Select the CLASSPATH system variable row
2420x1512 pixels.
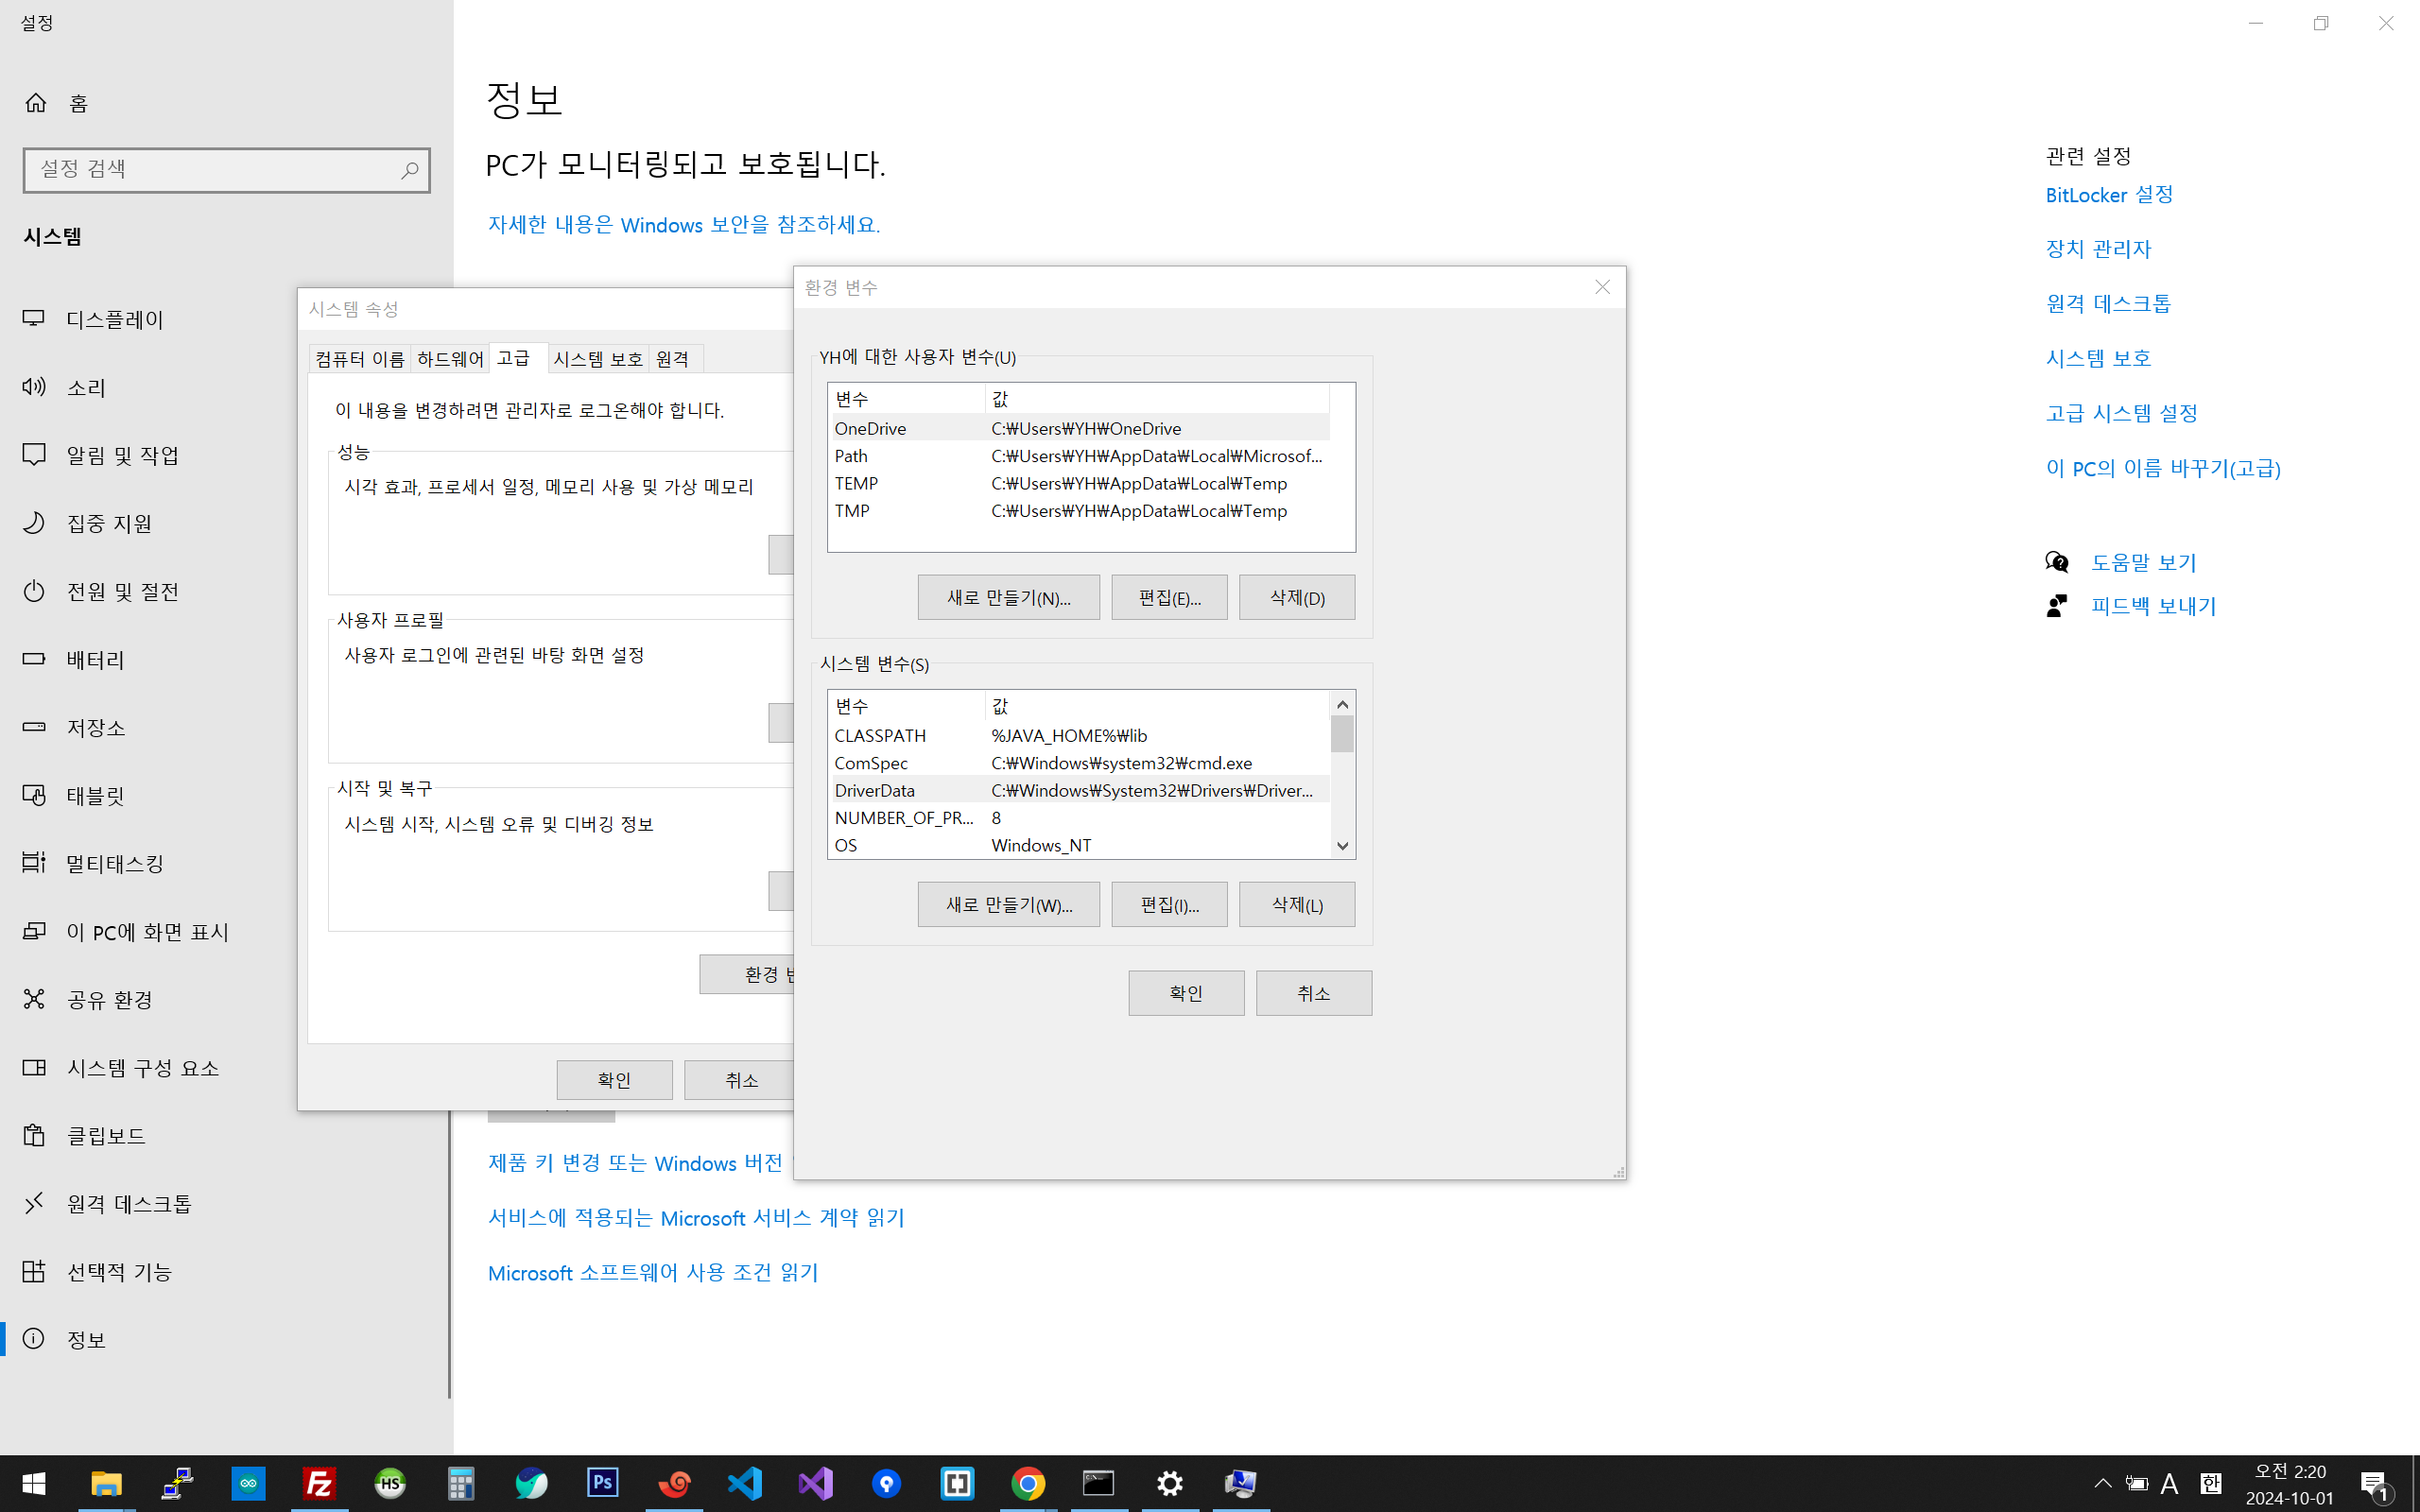click(1078, 736)
